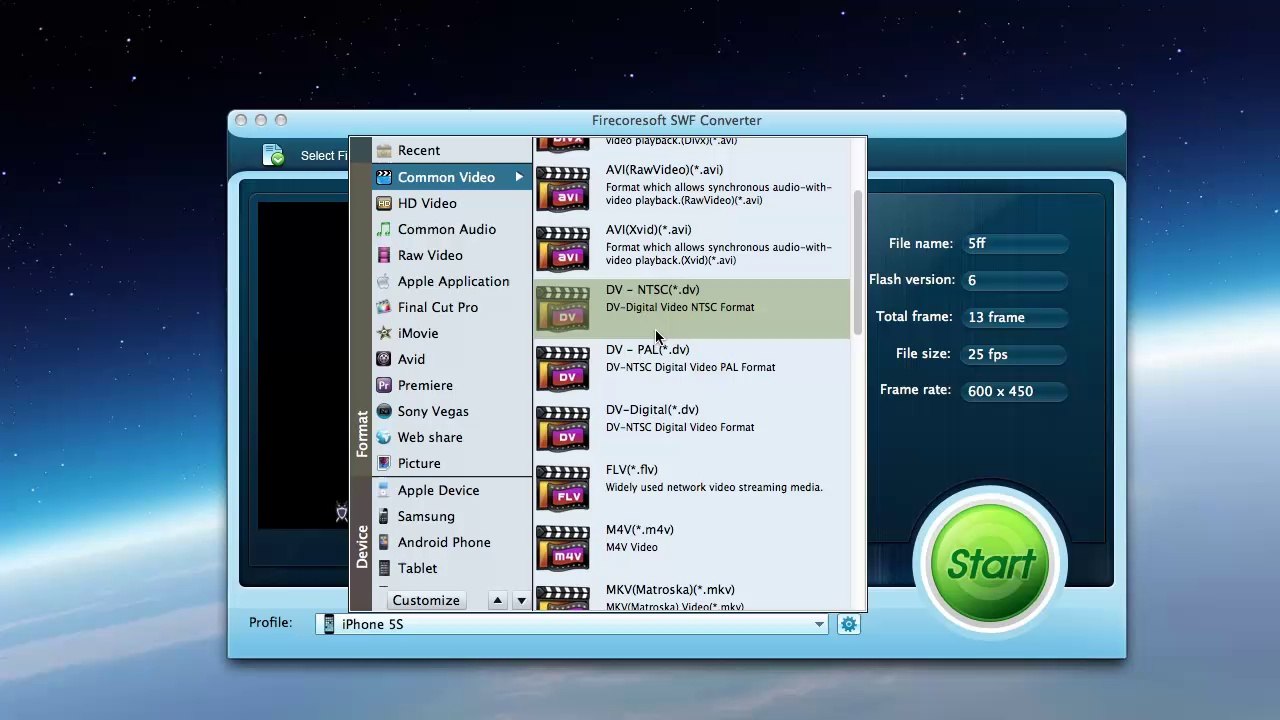Click the M4V clapperboard icon
This screenshot has width=1280, height=720.
point(563,549)
